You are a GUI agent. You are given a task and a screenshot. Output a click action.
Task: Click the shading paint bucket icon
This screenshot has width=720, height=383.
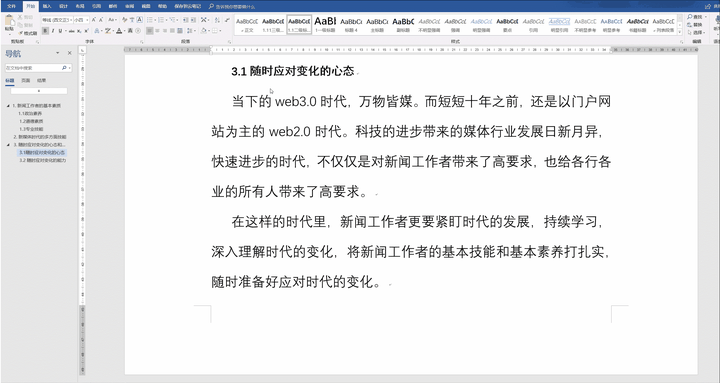tap(204, 31)
